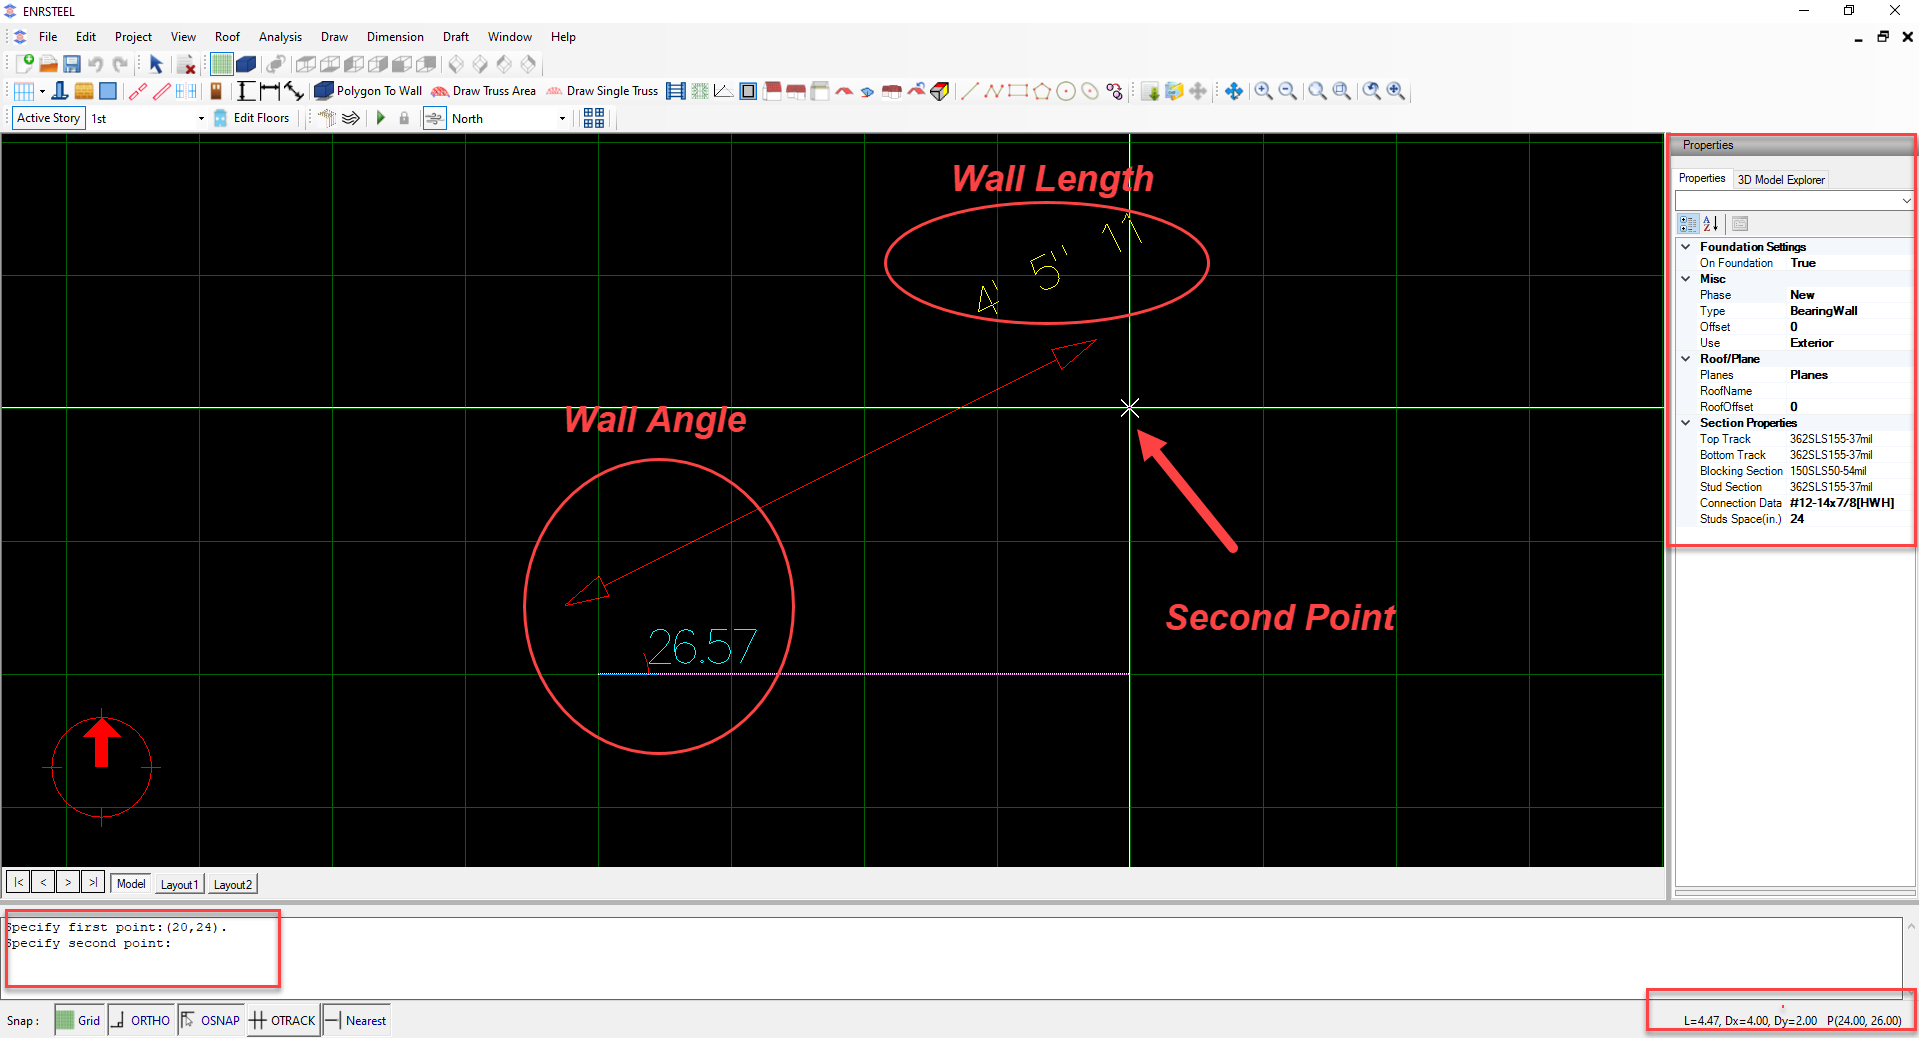This screenshot has height=1038, width=1919.
Task: Toggle OSNAP snap mode
Action: 211,1020
